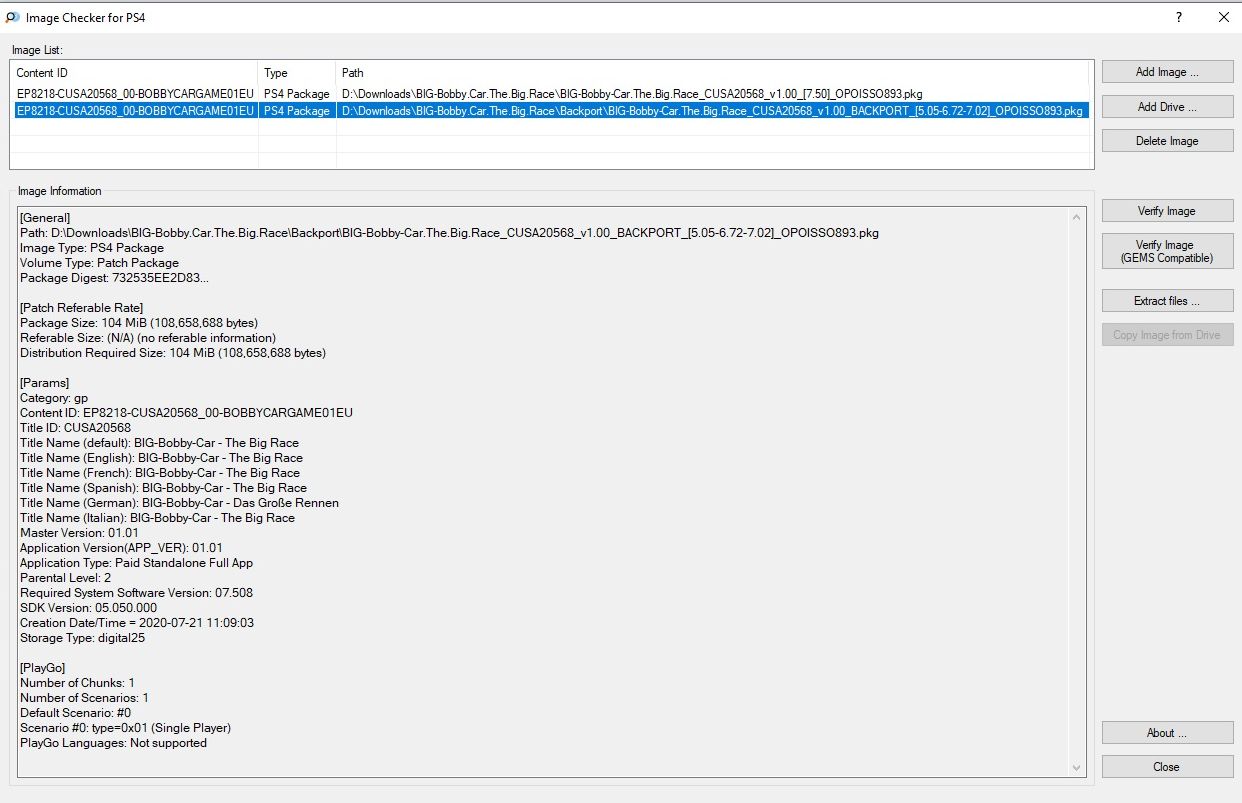Click the down arrow of the Image Information scrollbar
Screen dimensions: 1242x803
point(1077,767)
